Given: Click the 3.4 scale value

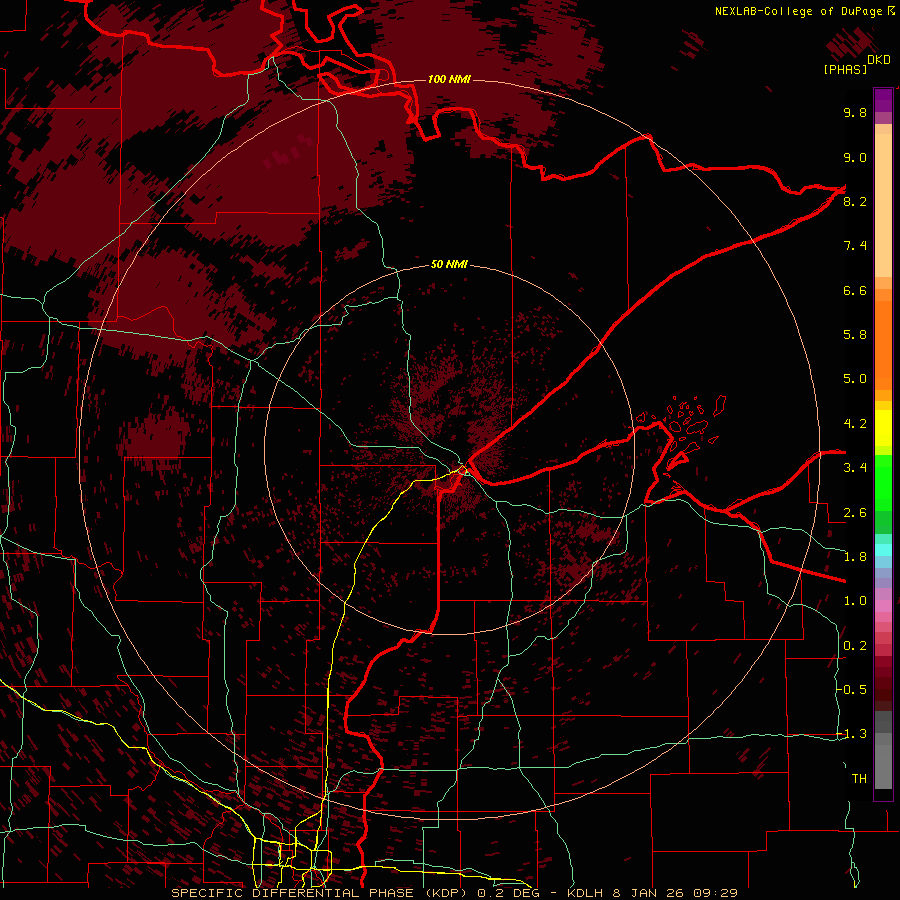Looking at the screenshot, I should click(x=855, y=468).
